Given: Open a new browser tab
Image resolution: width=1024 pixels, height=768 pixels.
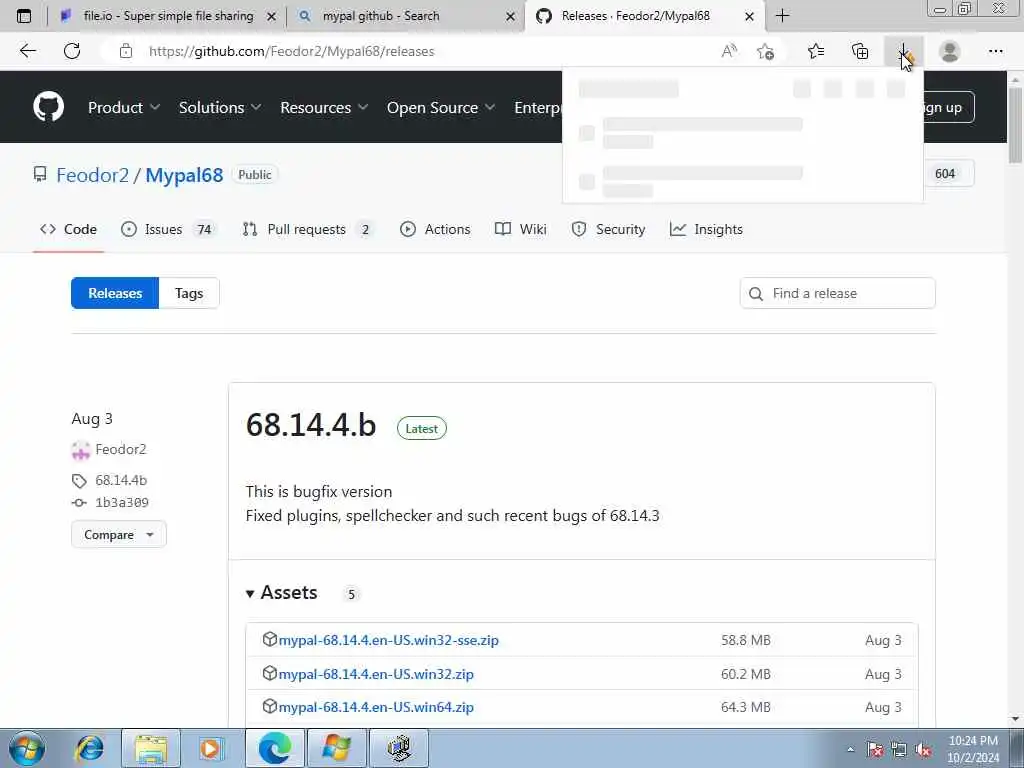Looking at the screenshot, I should coord(782,16).
